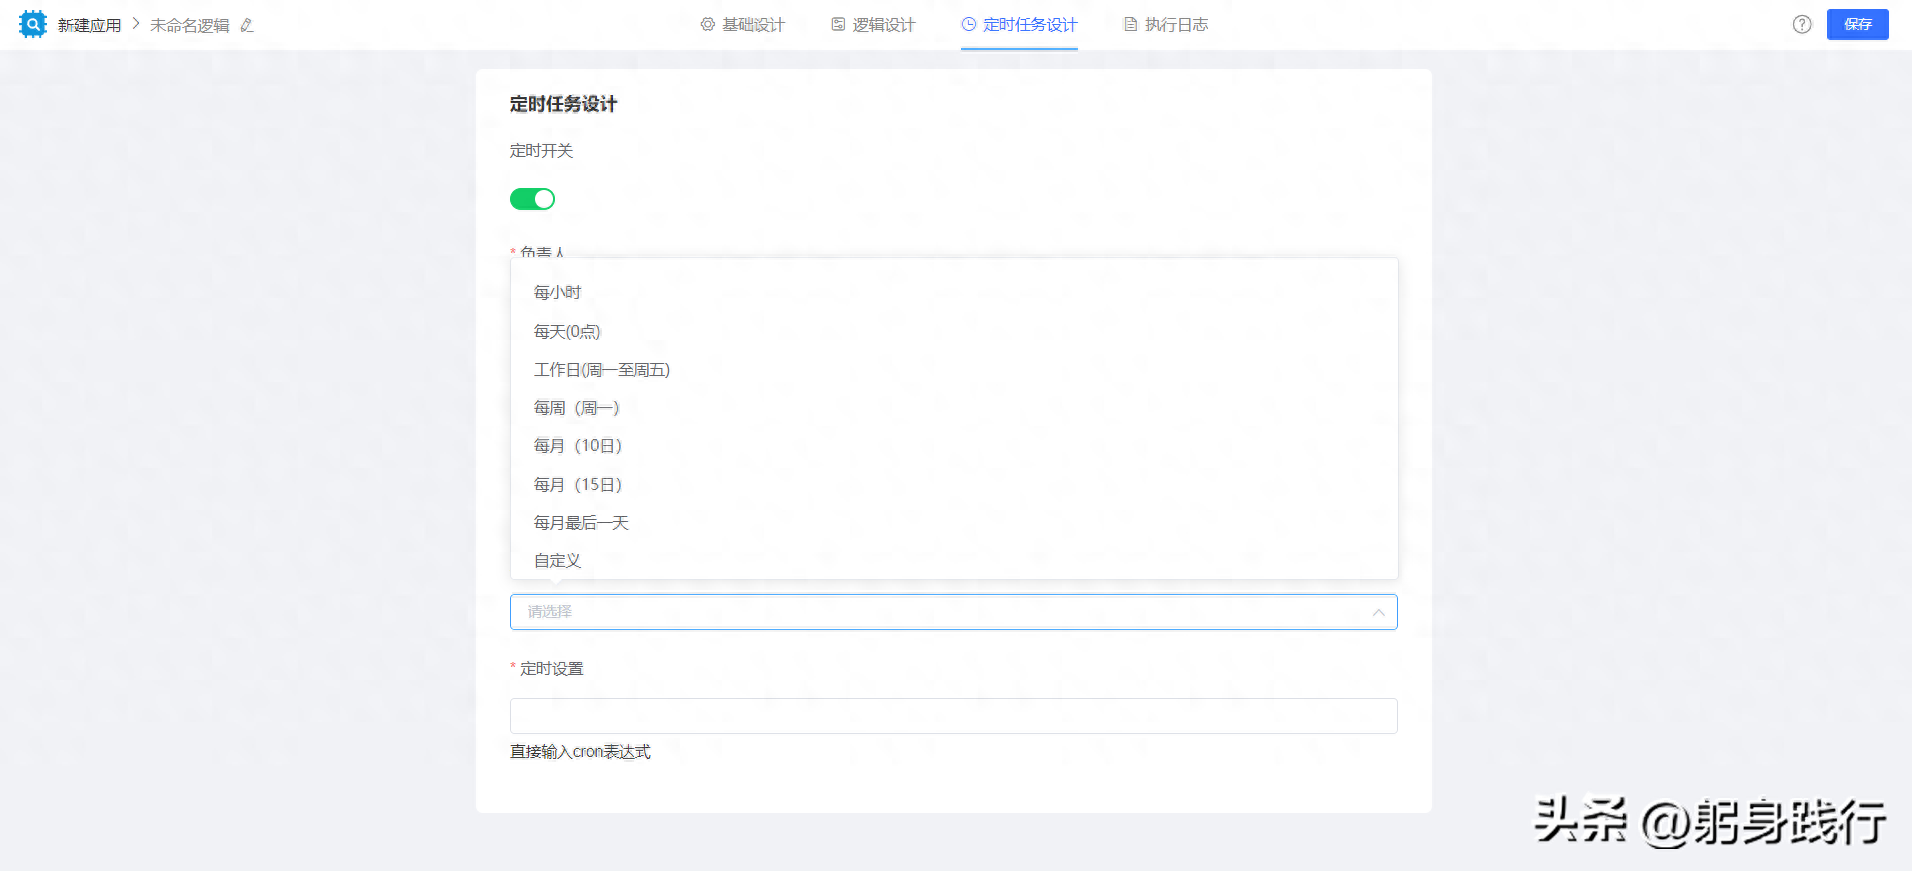Image resolution: width=1912 pixels, height=871 pixels.
Task: Go to the 执行日志 tab
Action: tap(1166, 25)
